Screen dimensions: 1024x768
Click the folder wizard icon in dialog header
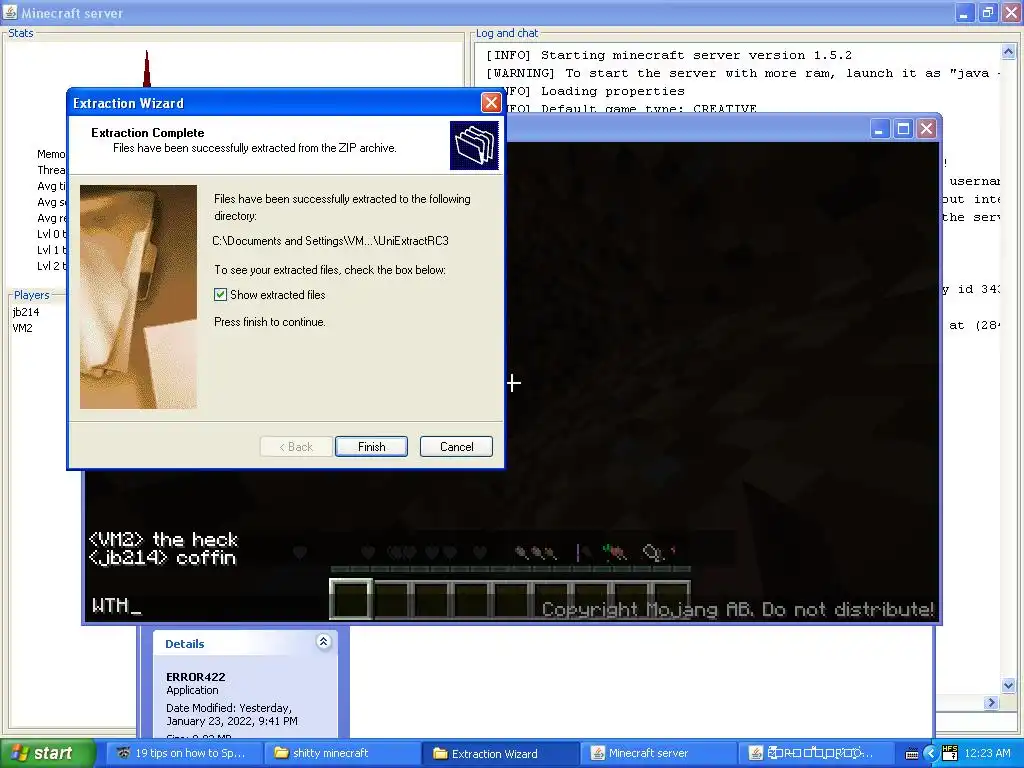tap(474, 145)
